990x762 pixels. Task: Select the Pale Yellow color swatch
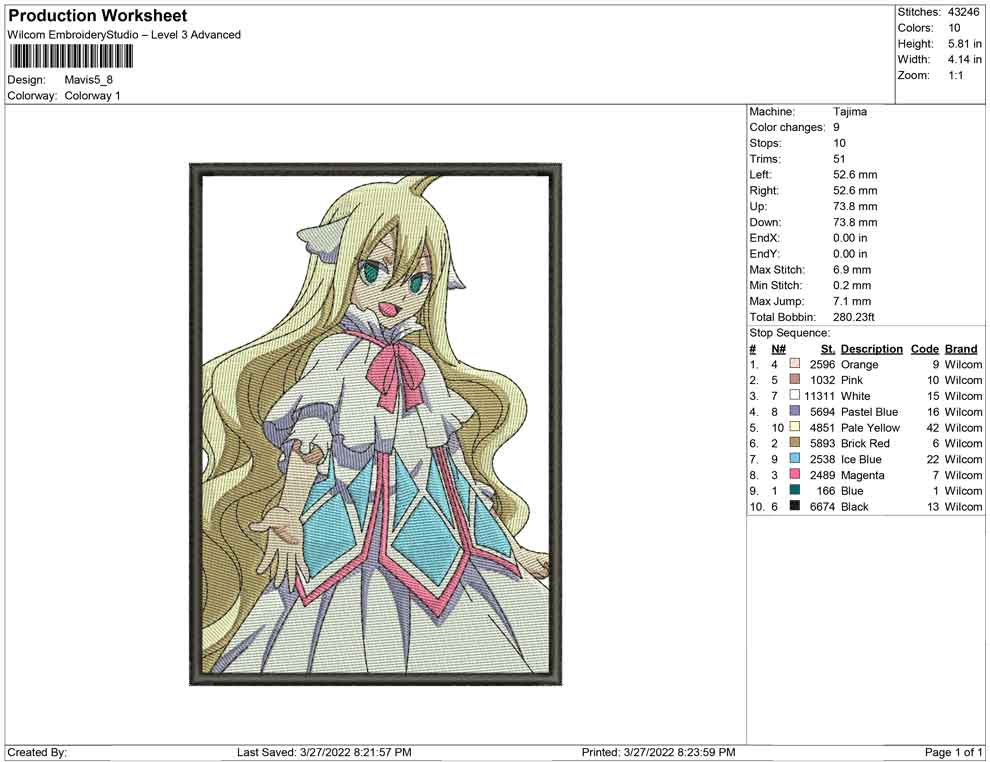(x=795, y=427)
